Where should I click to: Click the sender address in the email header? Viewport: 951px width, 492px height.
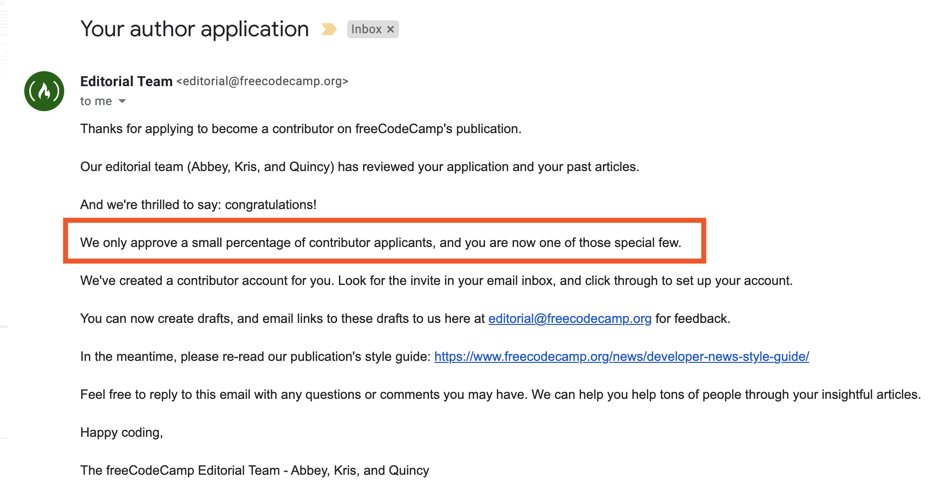pos(262,82)
